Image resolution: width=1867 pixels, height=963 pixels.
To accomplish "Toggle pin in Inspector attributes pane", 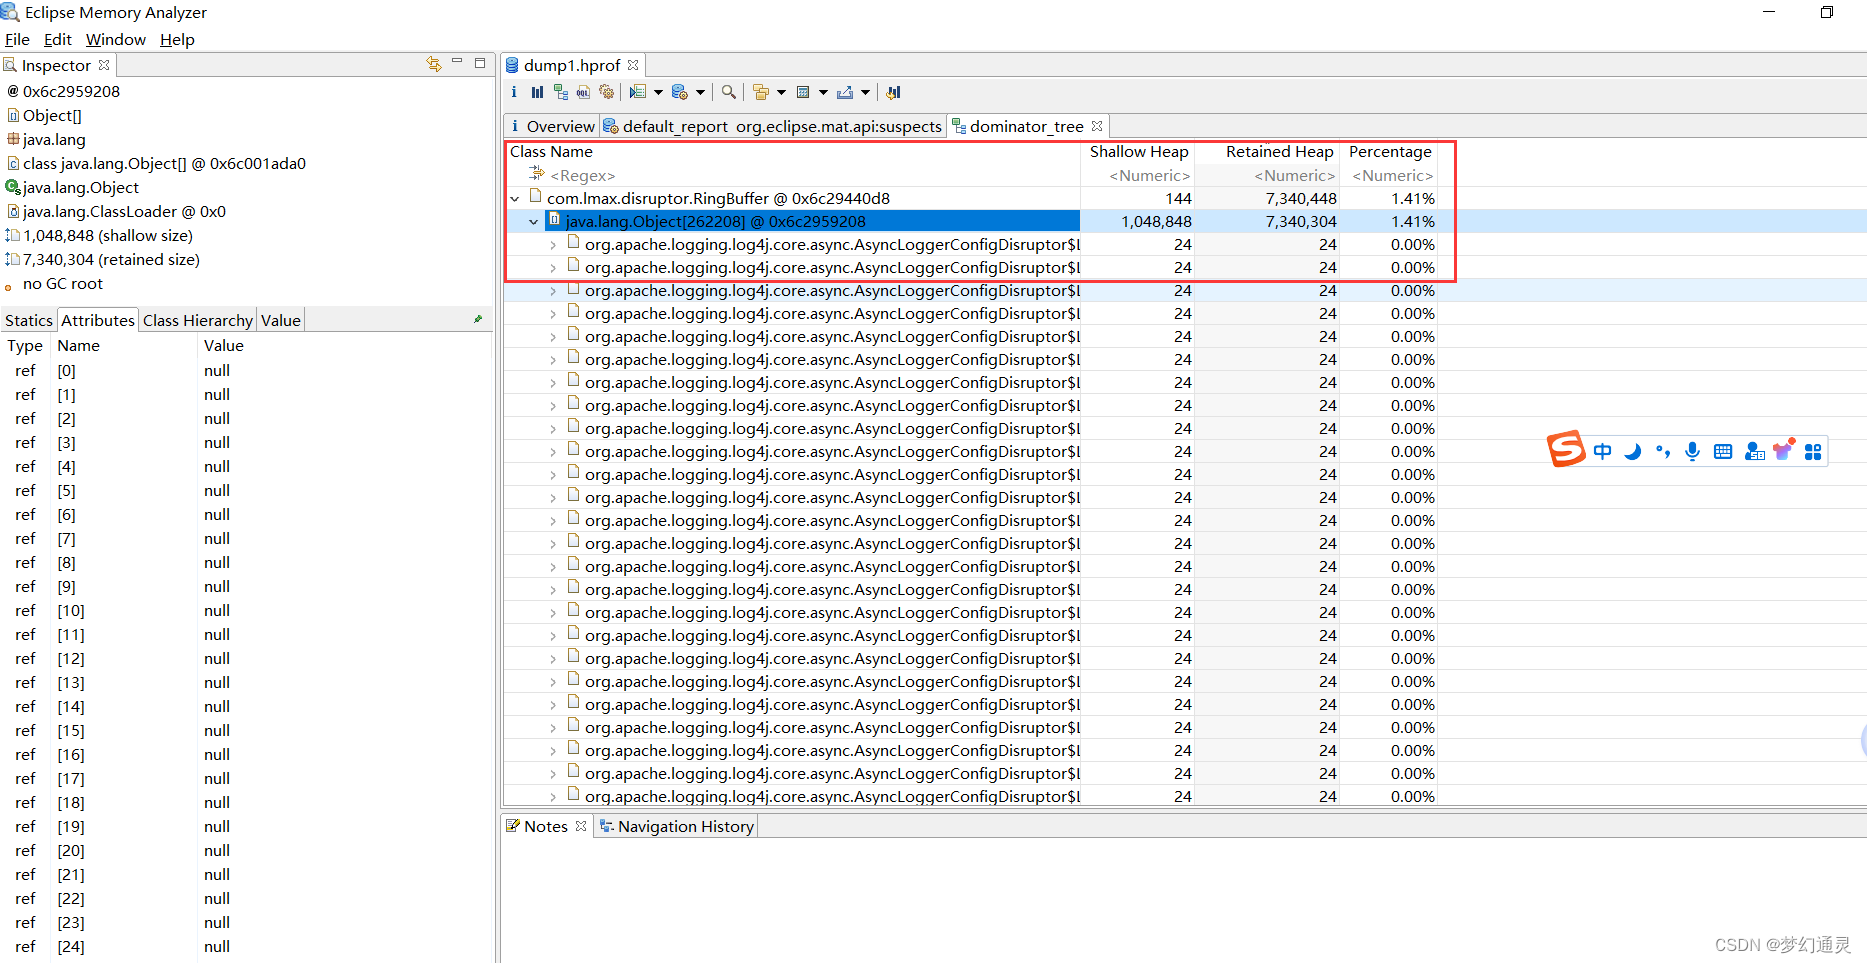I will click(x=478, y=320).
